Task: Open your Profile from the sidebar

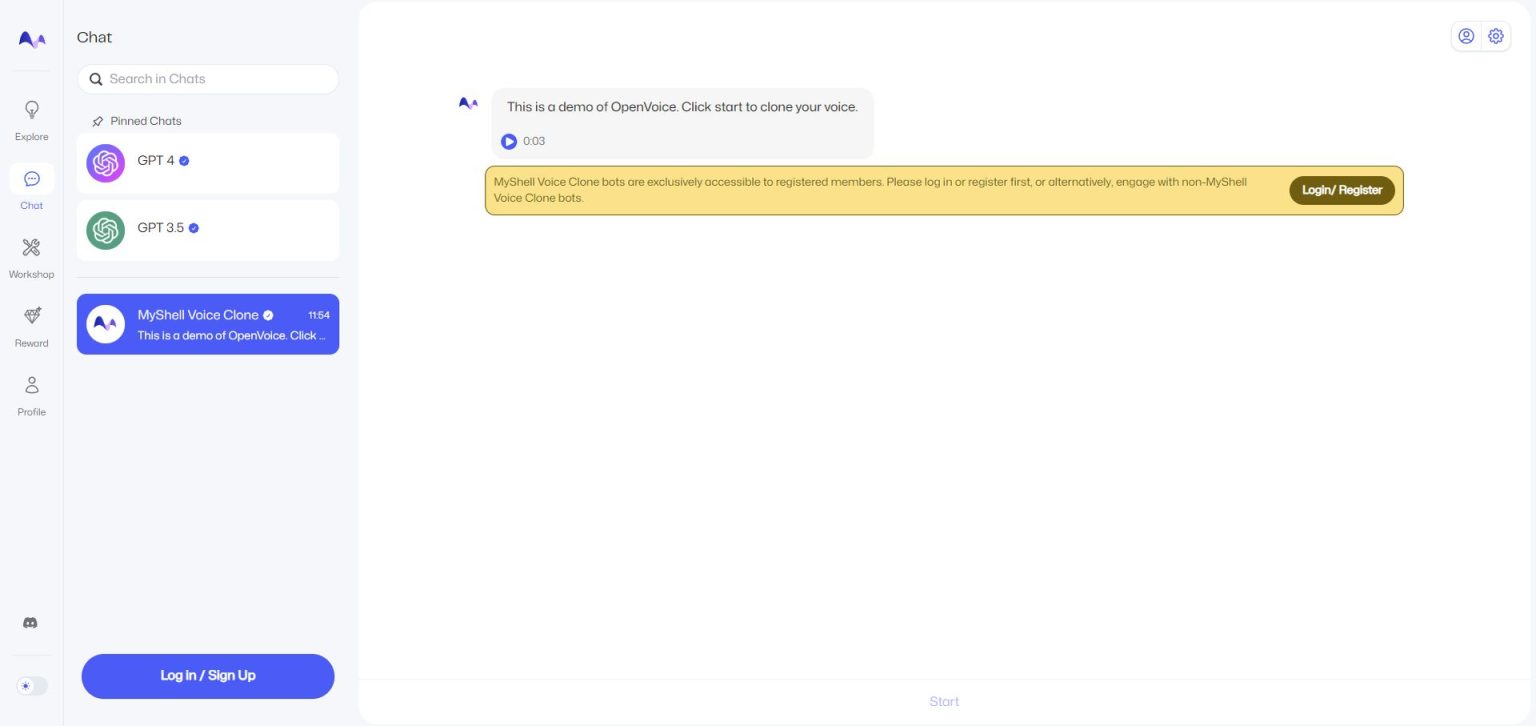Action: 31,393
